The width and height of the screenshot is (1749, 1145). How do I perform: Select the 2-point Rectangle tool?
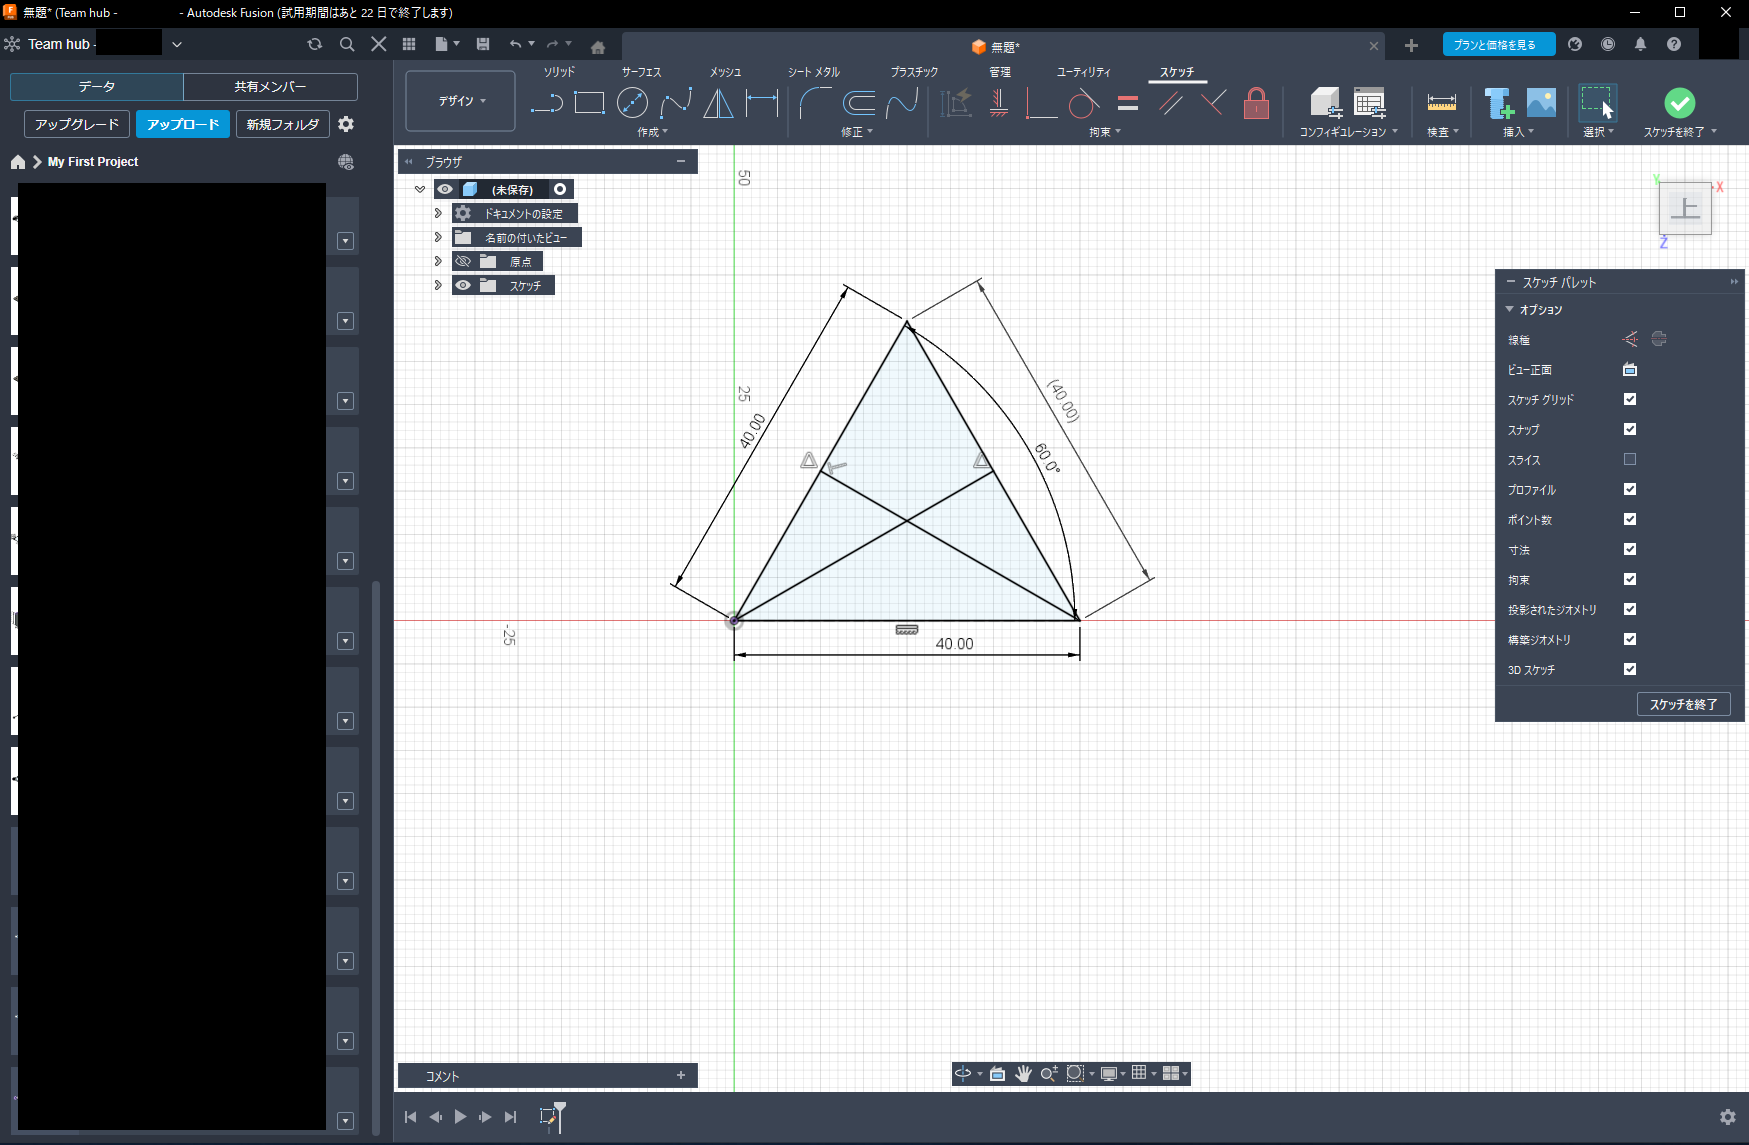pos(589,103)
